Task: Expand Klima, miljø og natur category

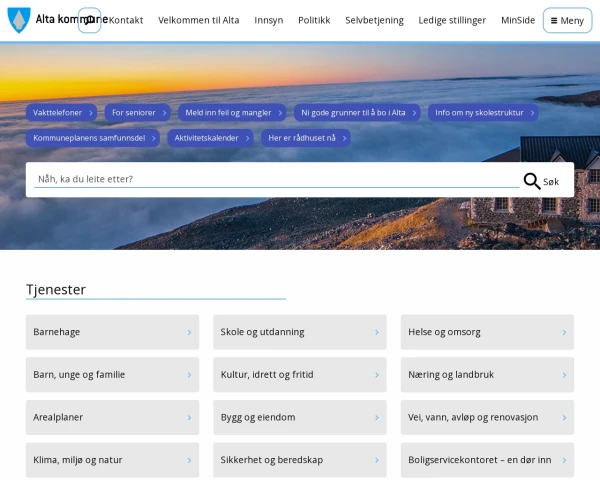Action: (112, 460)
